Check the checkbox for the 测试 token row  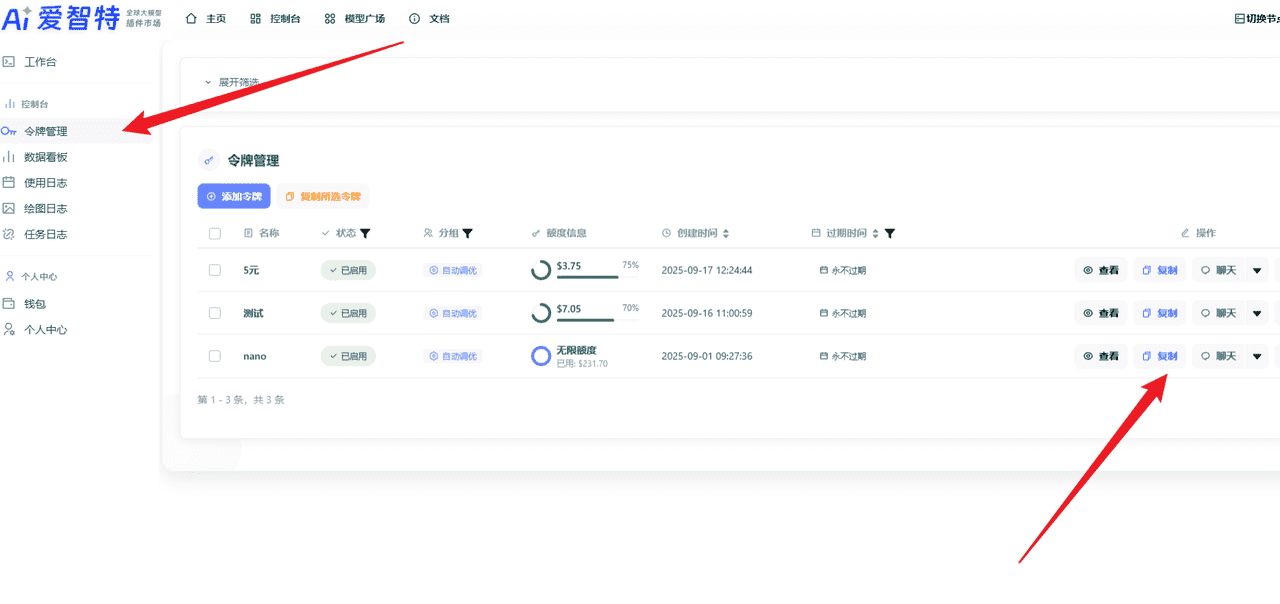coord(215,312)
